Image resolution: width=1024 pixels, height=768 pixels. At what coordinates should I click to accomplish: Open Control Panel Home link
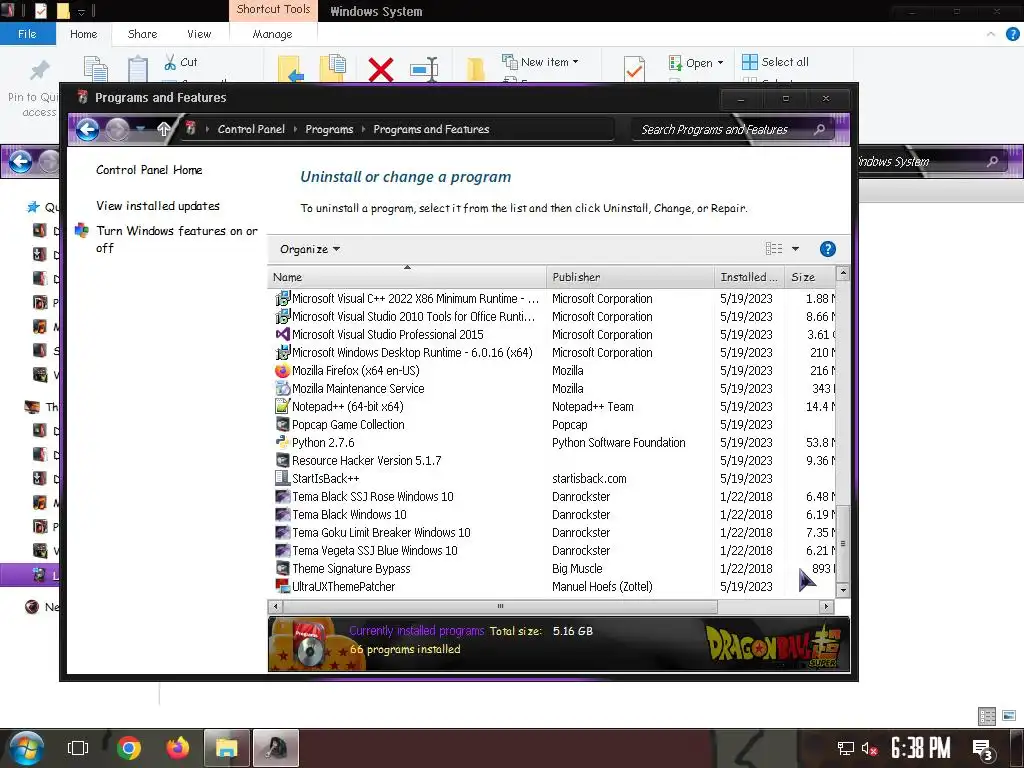(149, 170)
